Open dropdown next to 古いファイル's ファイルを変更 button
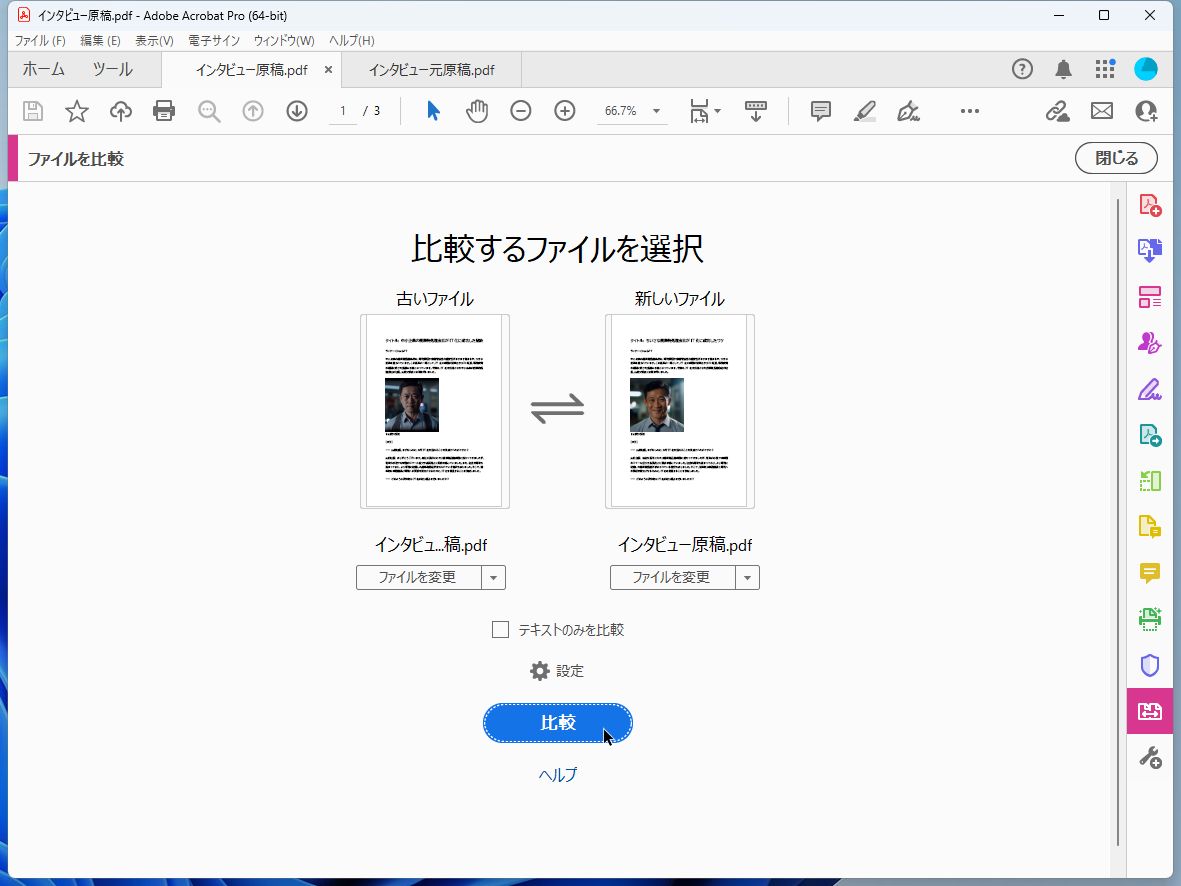This screenshot has width=1181, height=886. [493, 577]
